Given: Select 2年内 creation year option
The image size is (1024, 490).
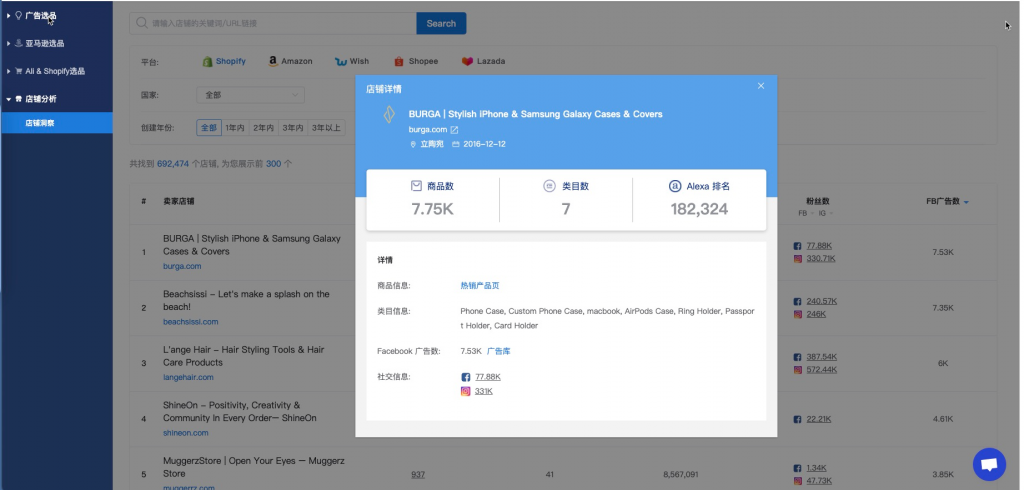Looking at the screenshot, I should click(x=264, y=128).
